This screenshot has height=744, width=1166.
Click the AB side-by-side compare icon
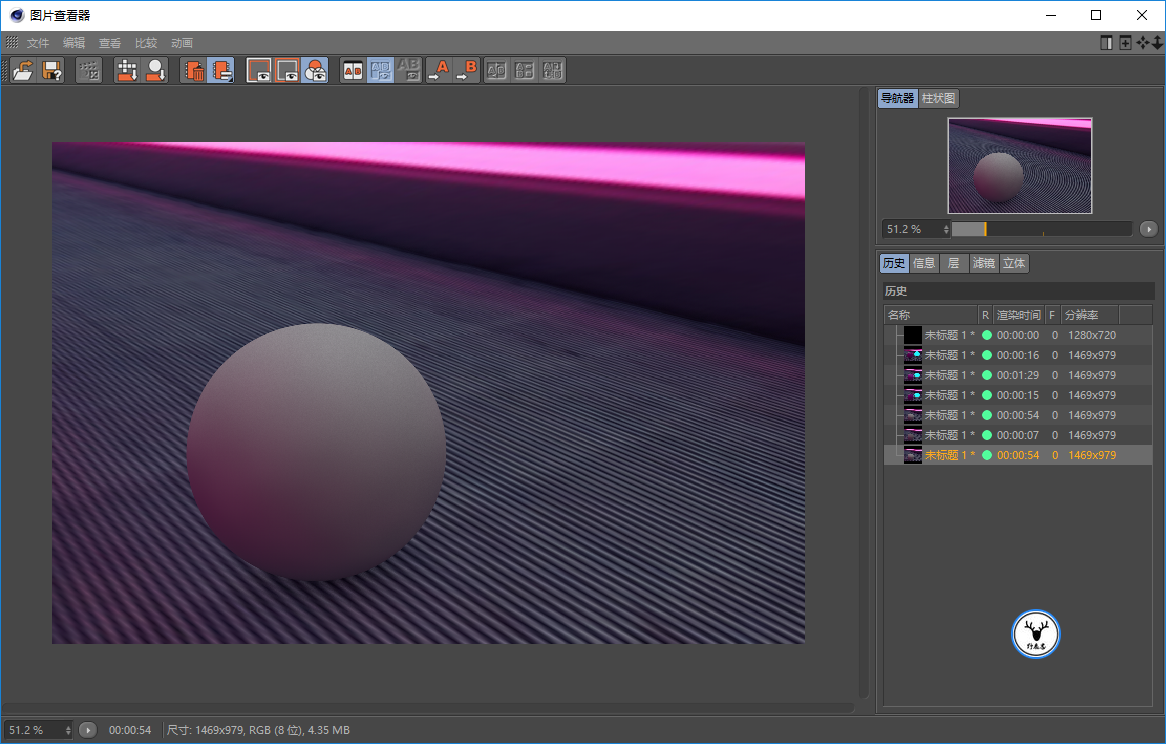pyautogui.click(x=353, y=70)
